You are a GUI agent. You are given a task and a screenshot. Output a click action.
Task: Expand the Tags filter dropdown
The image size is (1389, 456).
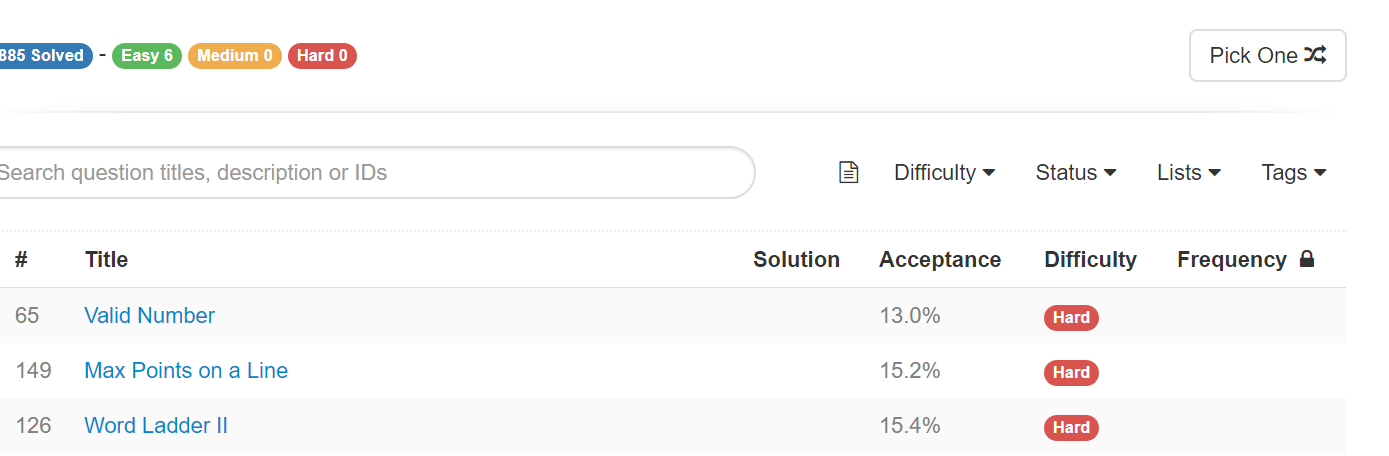(1294, 173)
